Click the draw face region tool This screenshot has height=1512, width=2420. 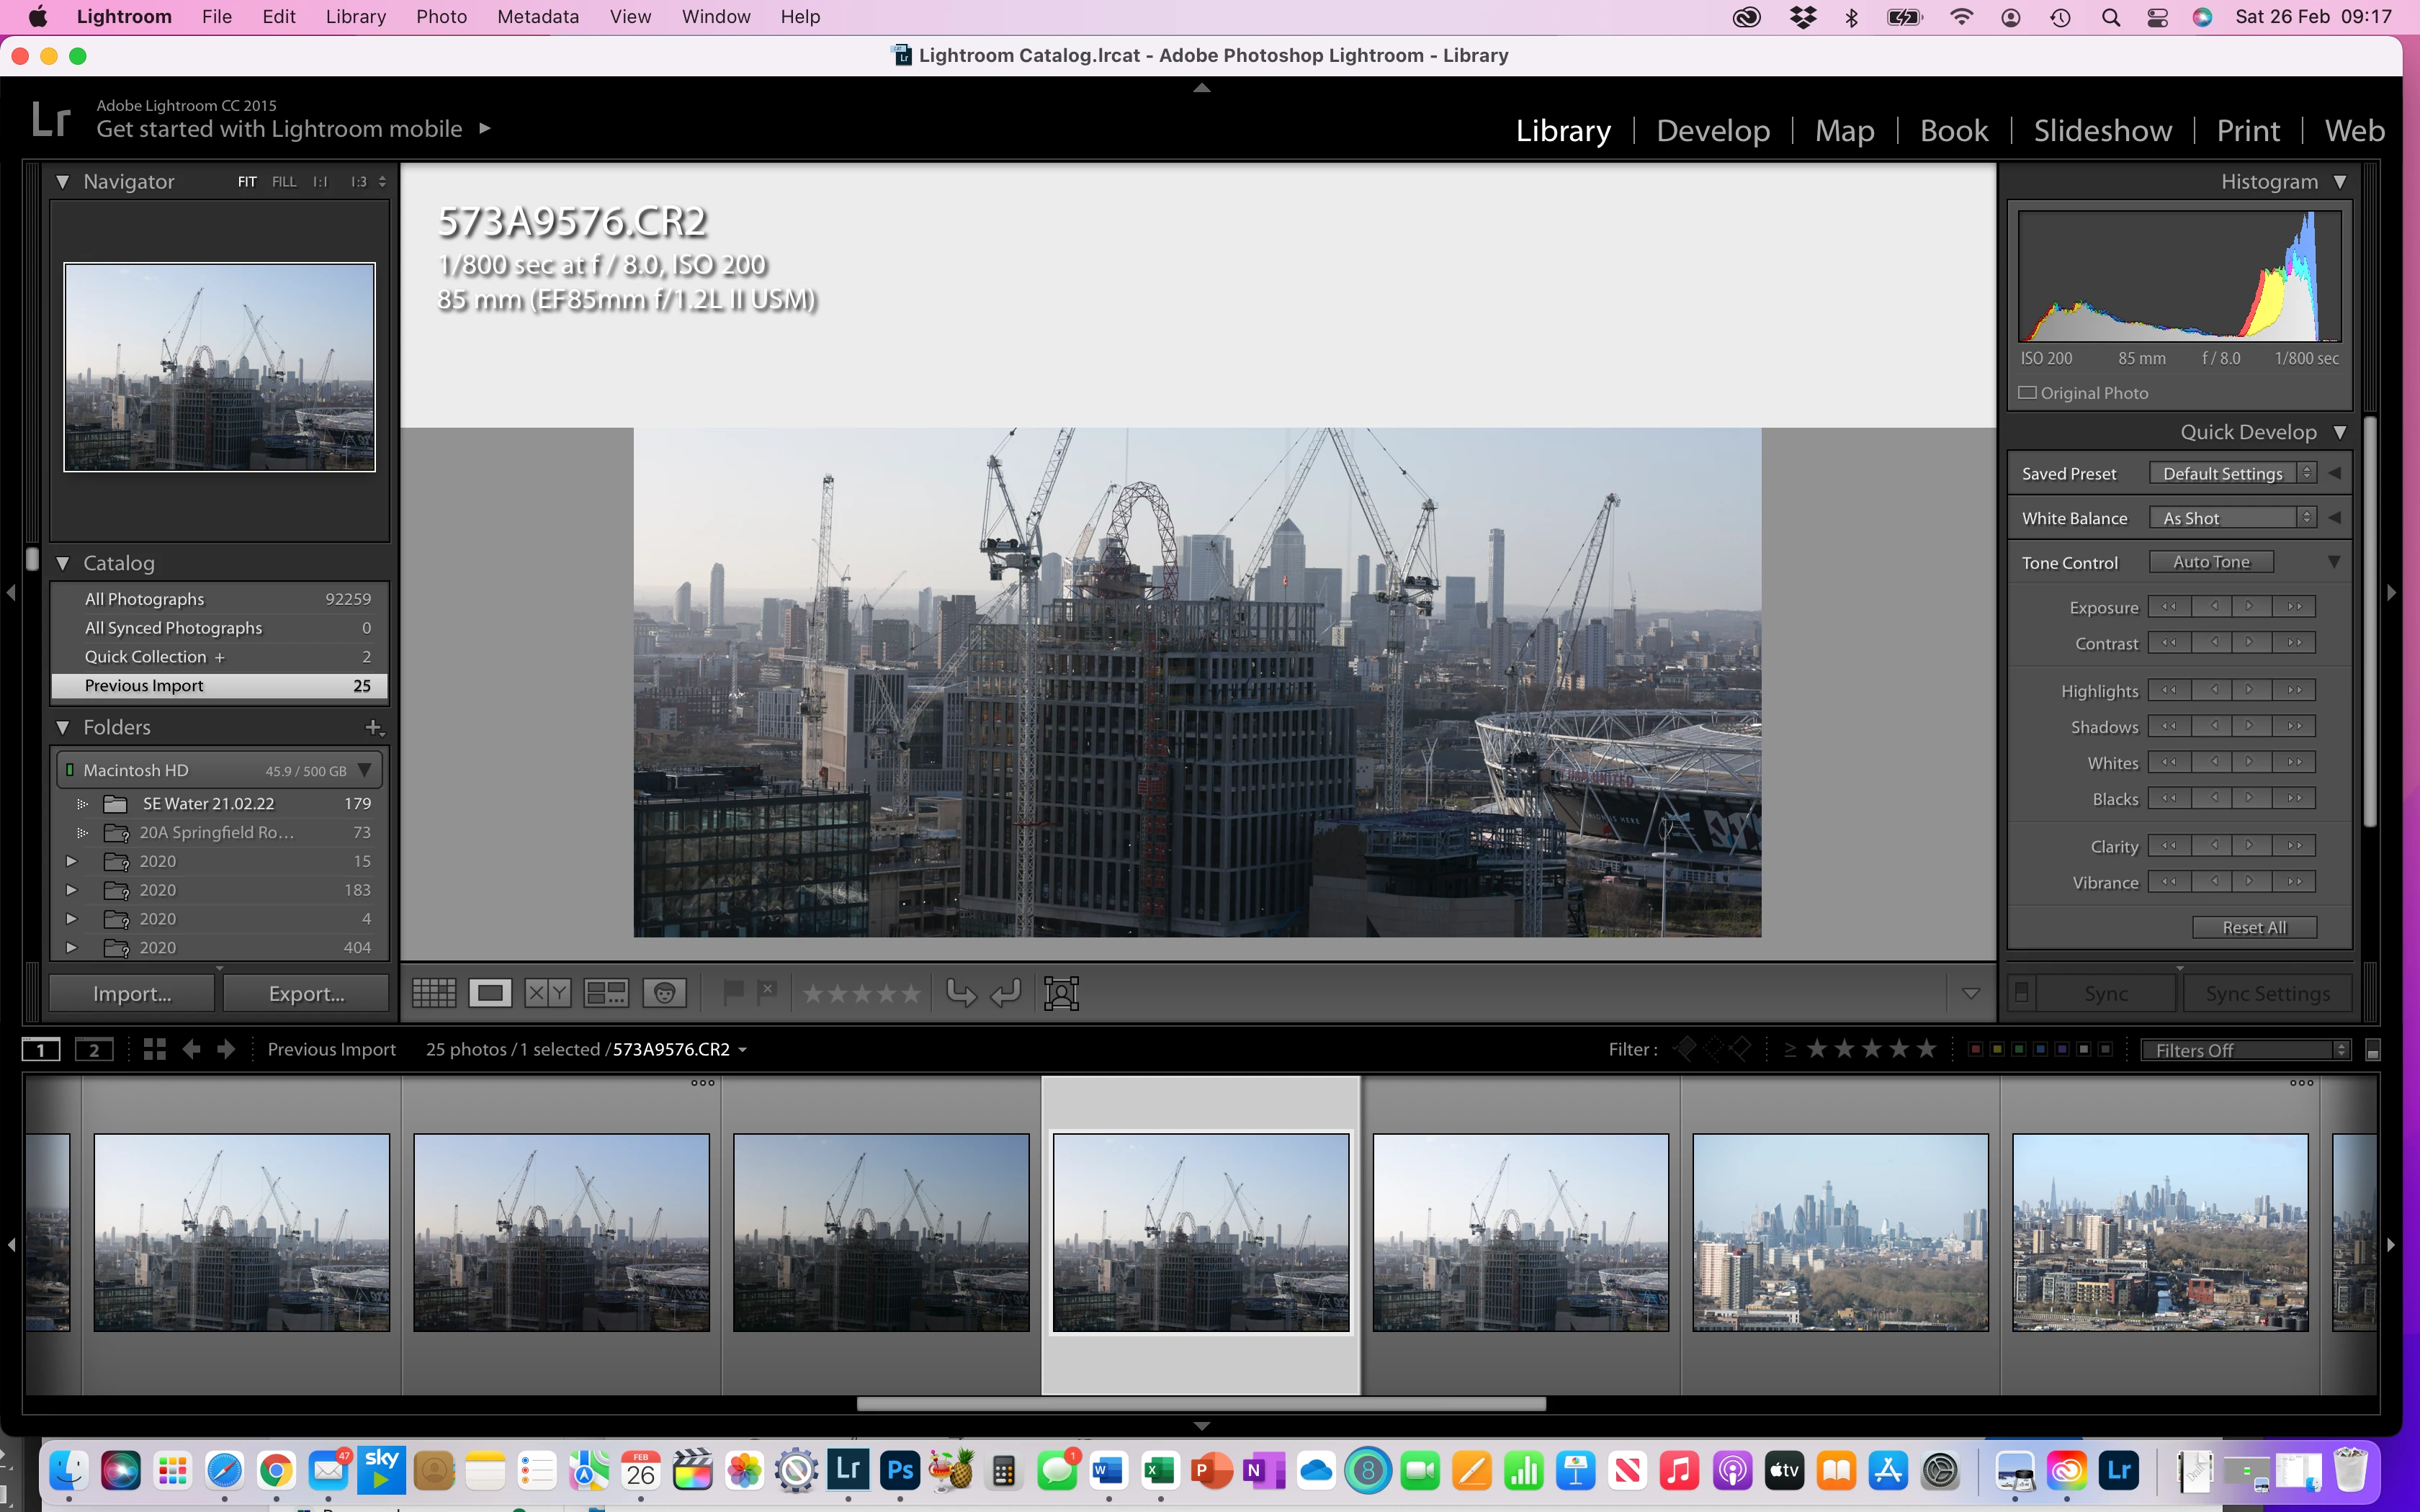click(x=1061, y=993)
